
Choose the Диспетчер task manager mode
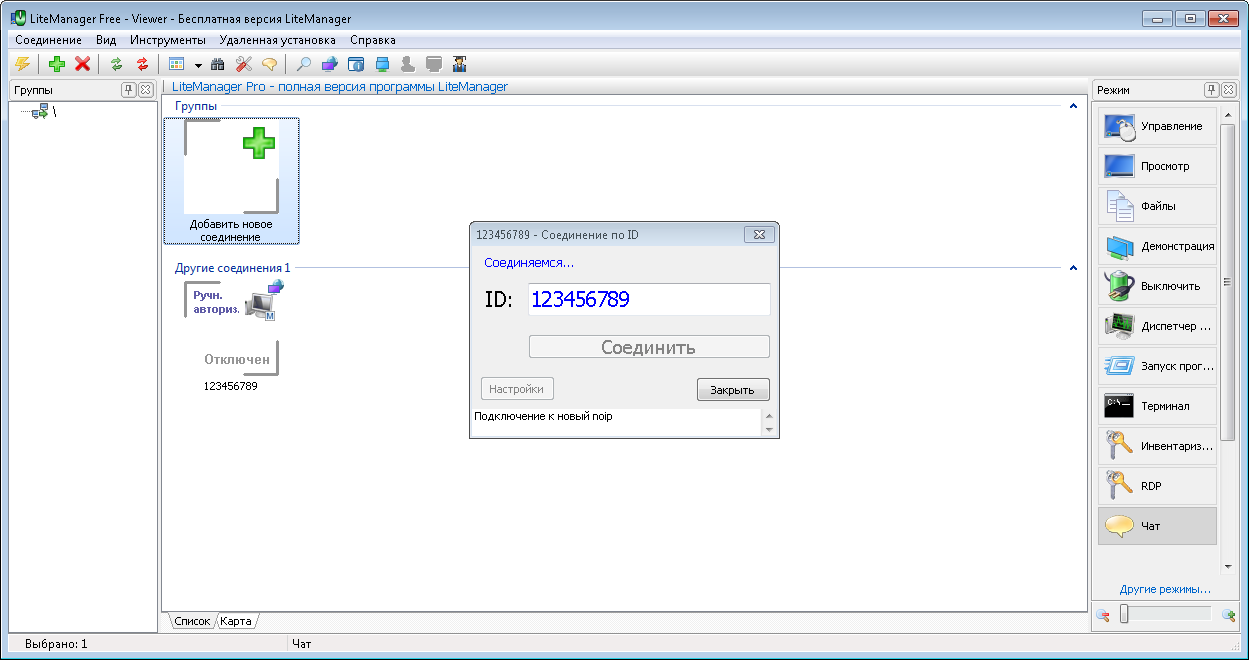point(1158,326)
